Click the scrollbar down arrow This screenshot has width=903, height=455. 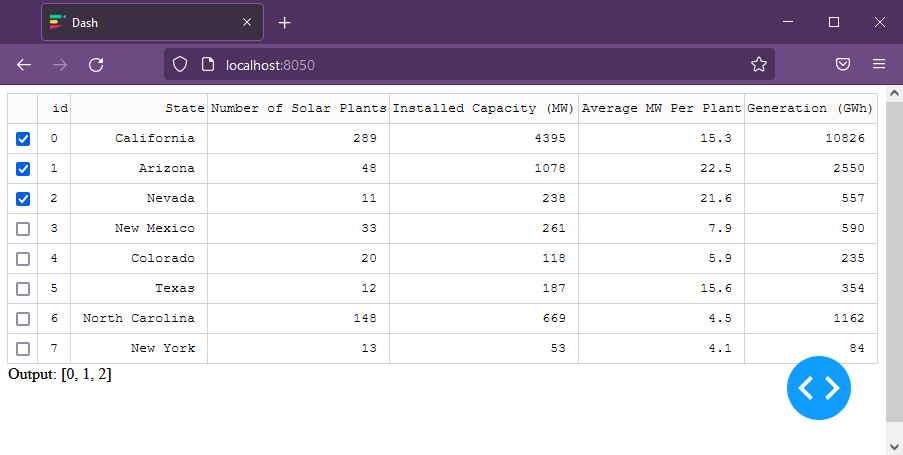click(x=894, y=446)
